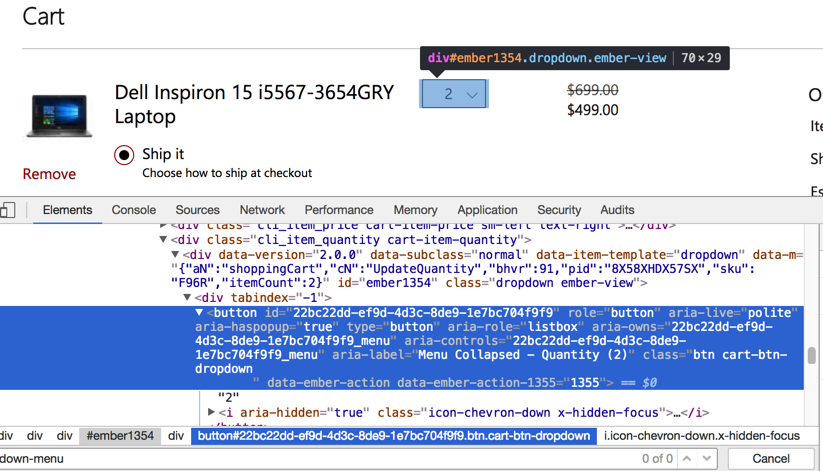Collapse the data-version 2.0.0 div node
The image size is (823, 471).
click(175, 254)
